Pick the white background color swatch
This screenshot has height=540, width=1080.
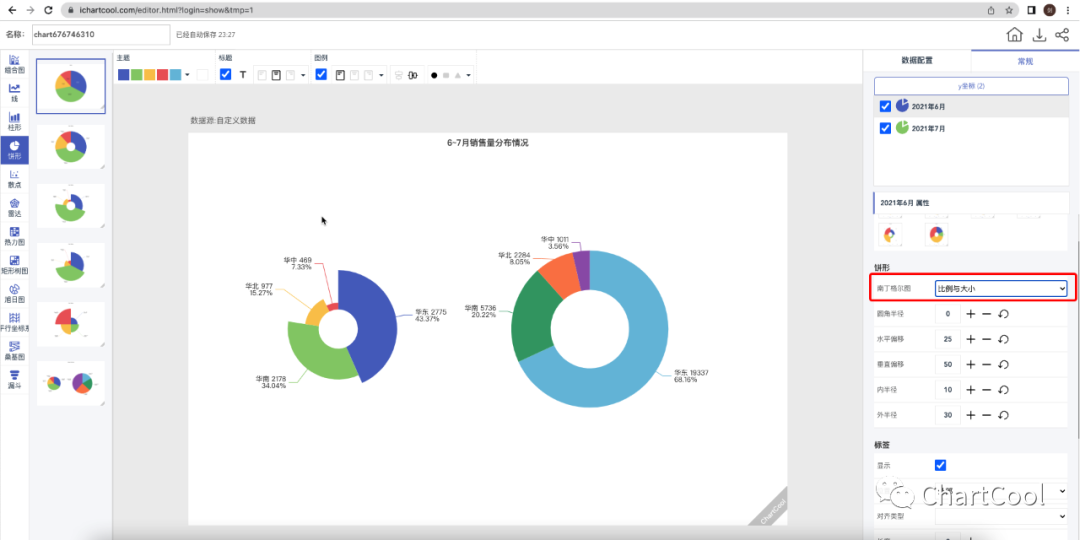click(x=202, y=74)
